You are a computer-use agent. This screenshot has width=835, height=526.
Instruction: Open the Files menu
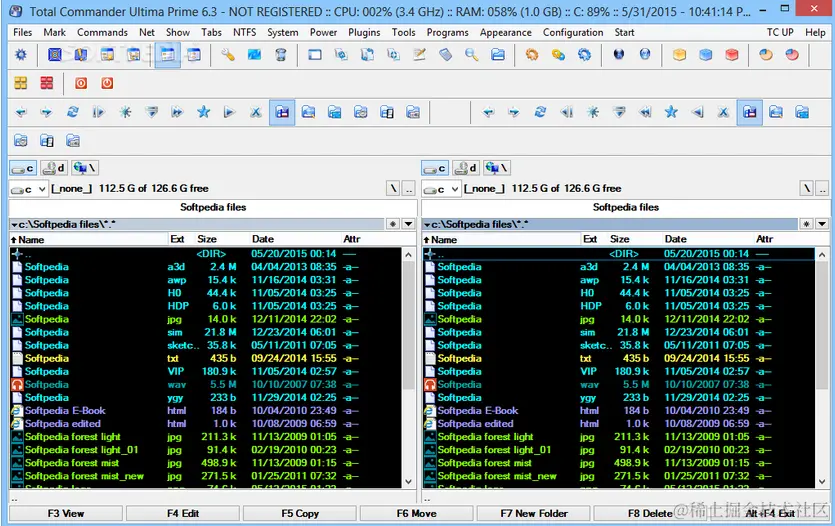[x=22, y=32]
